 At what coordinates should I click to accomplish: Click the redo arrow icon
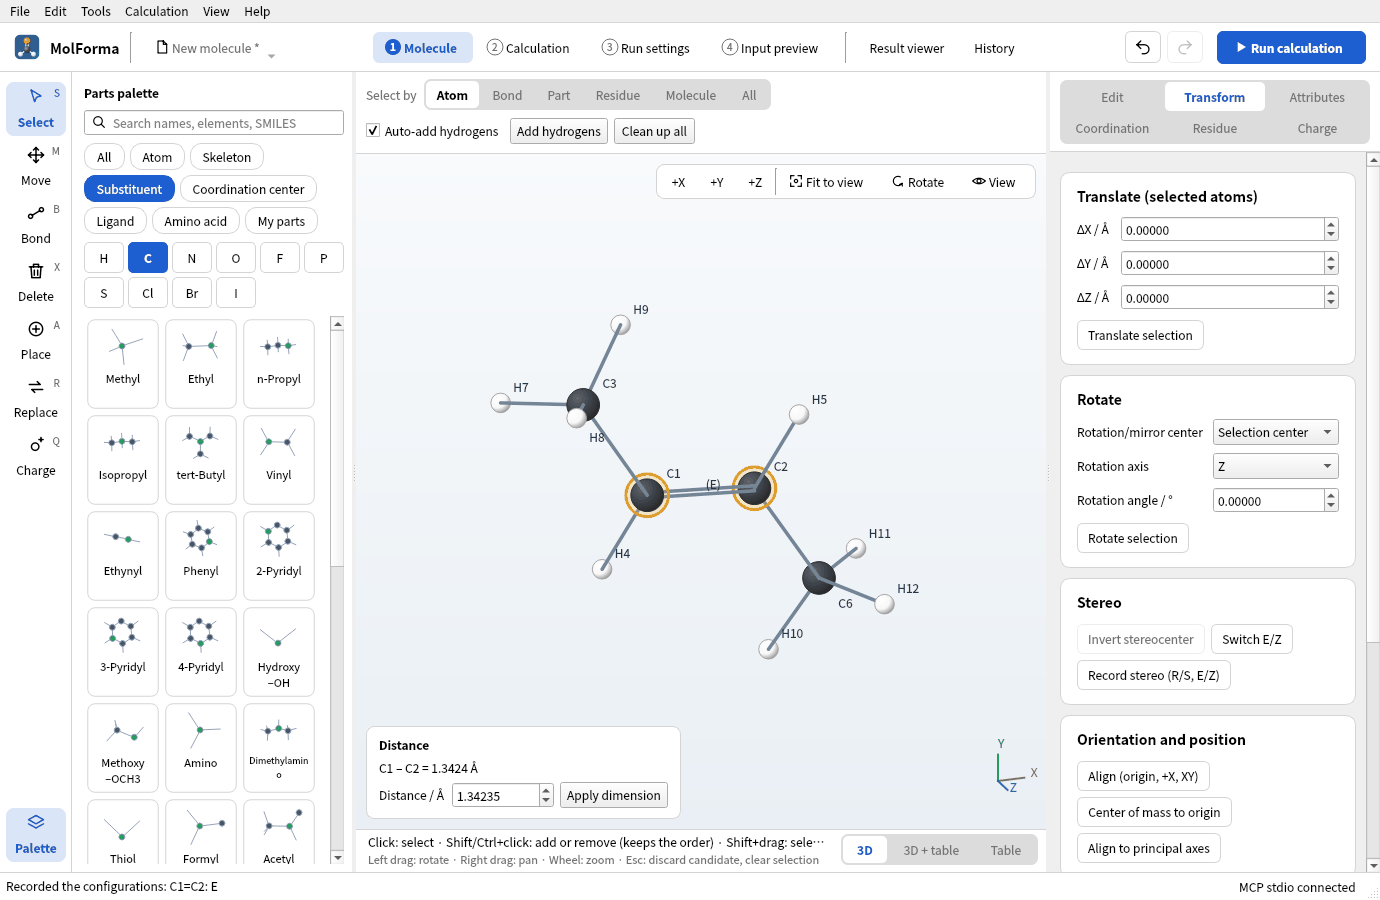tap(1185, 48)
